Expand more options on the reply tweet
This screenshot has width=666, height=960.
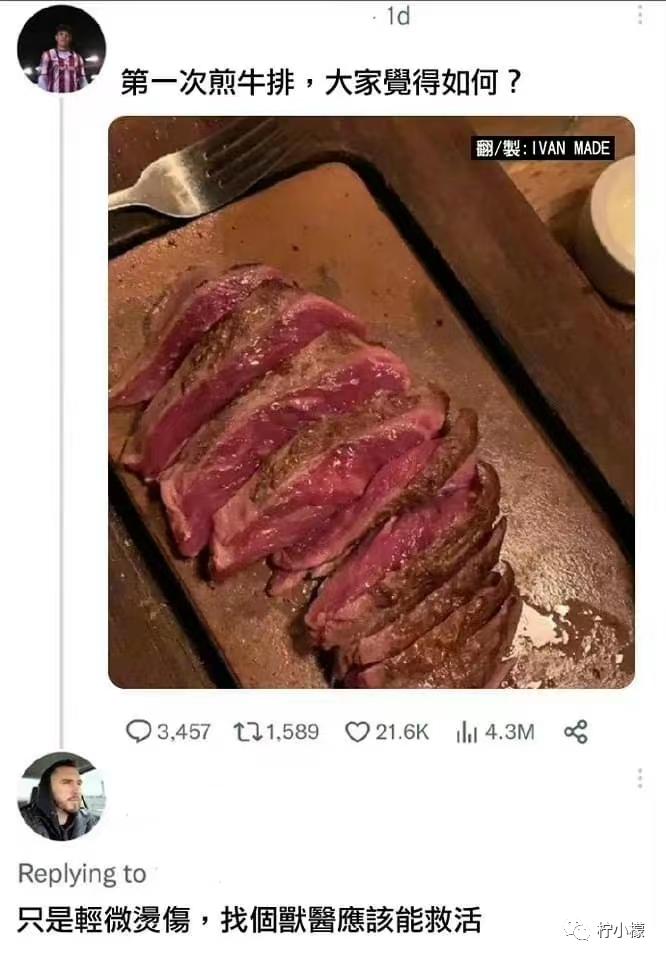(x=640, y=778)
